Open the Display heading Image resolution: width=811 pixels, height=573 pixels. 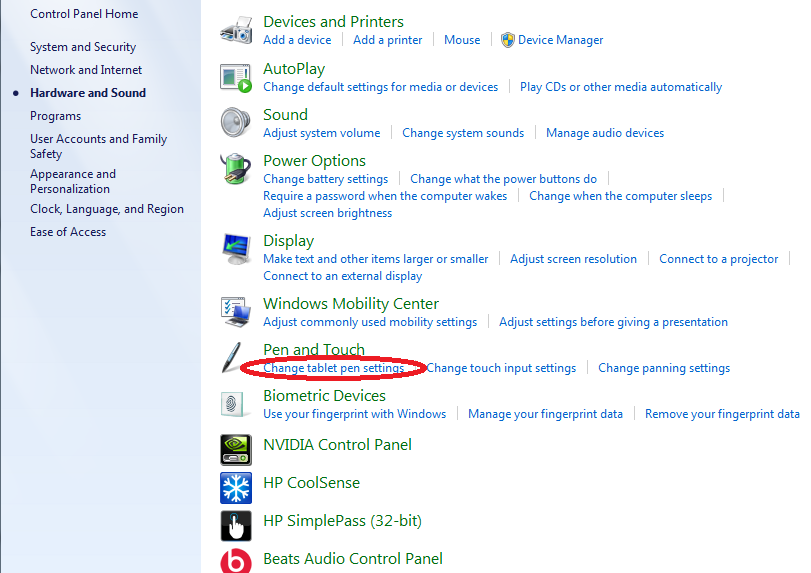click(288, 241)
